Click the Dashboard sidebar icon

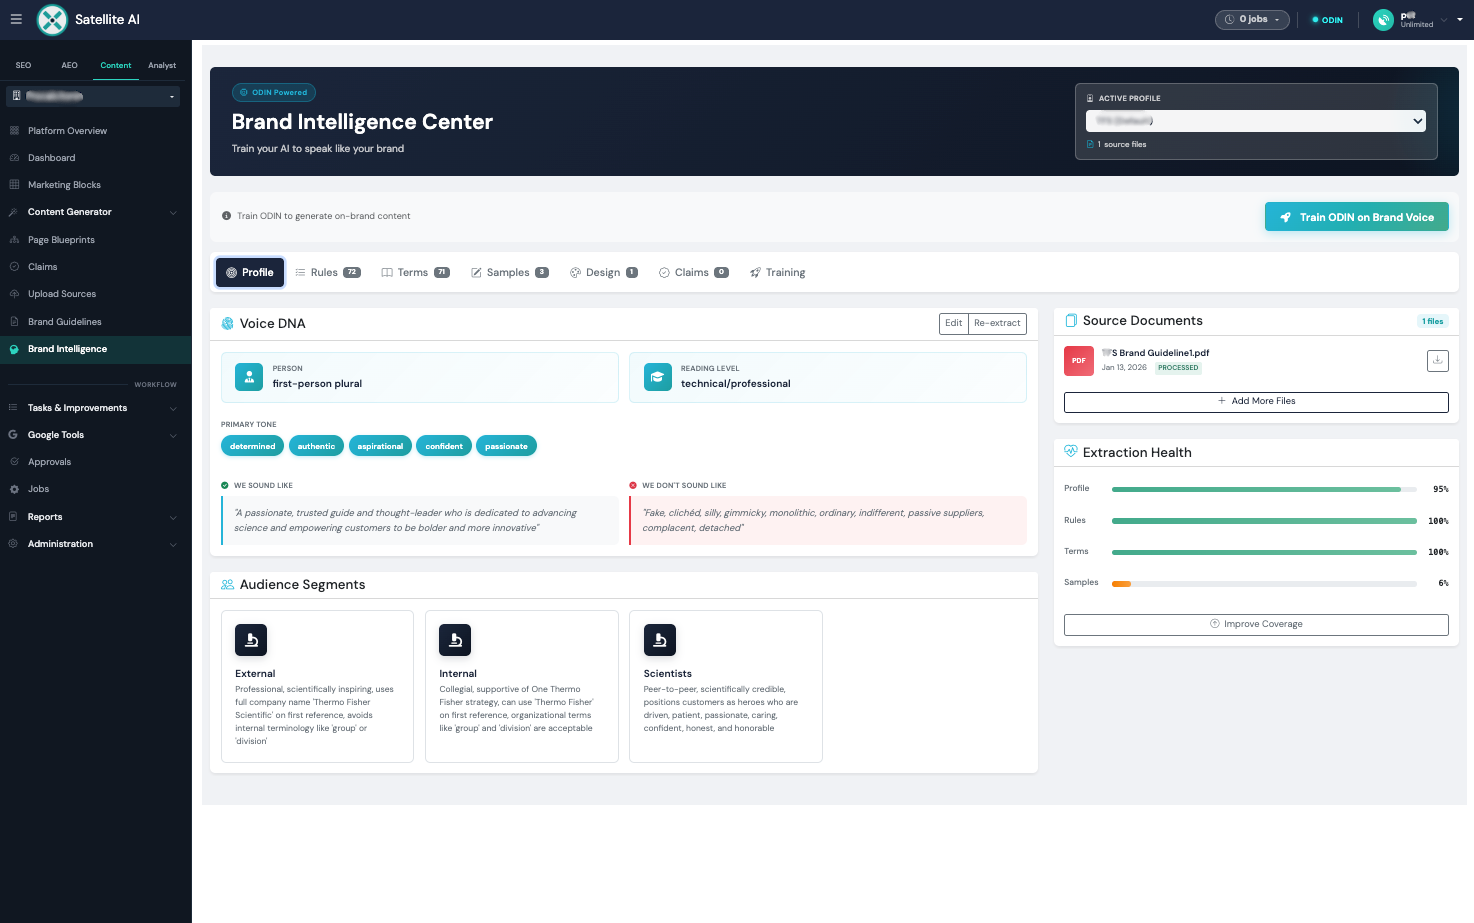click(14, 158)
